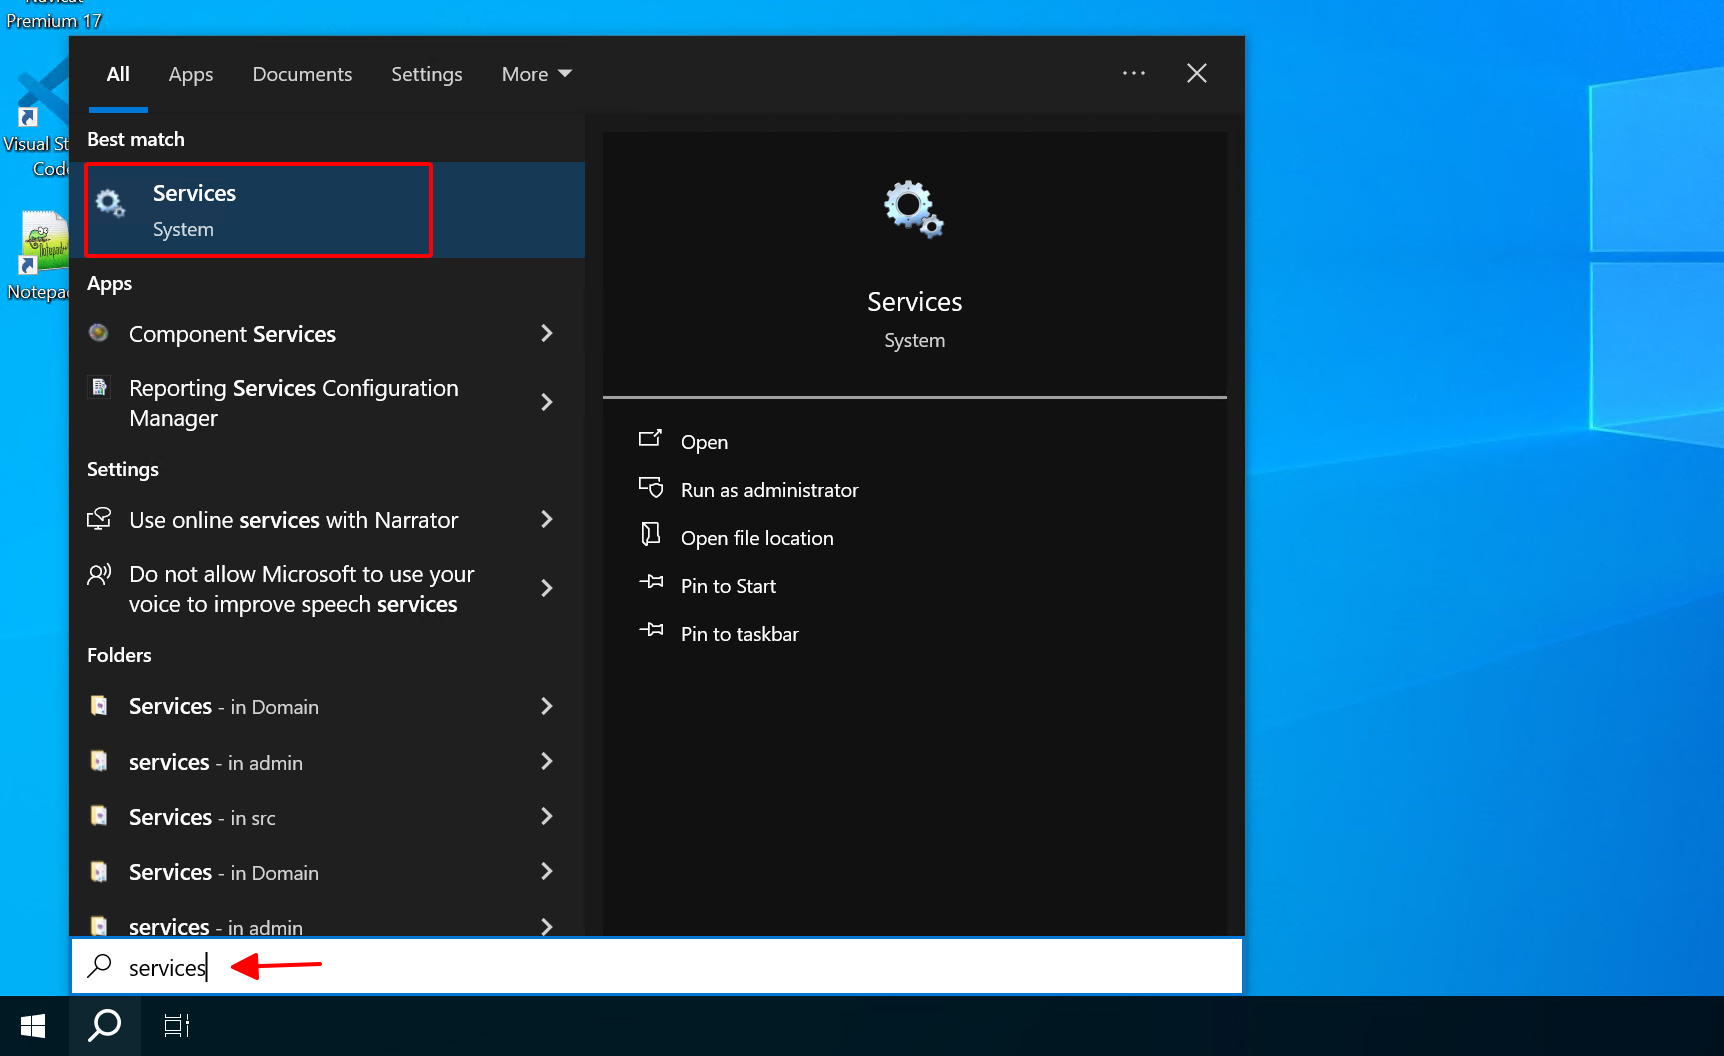Expand Reporting Services Configuration Manager chevron

click(546, 402)
